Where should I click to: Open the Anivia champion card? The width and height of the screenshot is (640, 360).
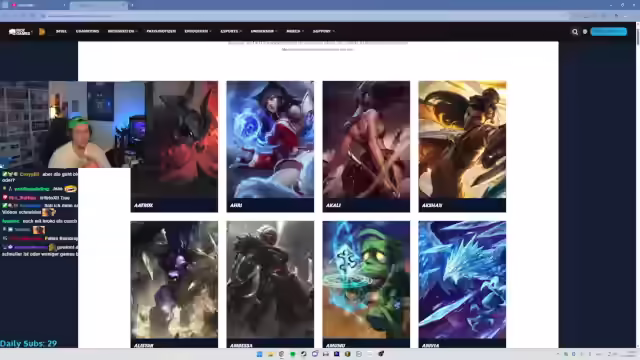(462, 284)
